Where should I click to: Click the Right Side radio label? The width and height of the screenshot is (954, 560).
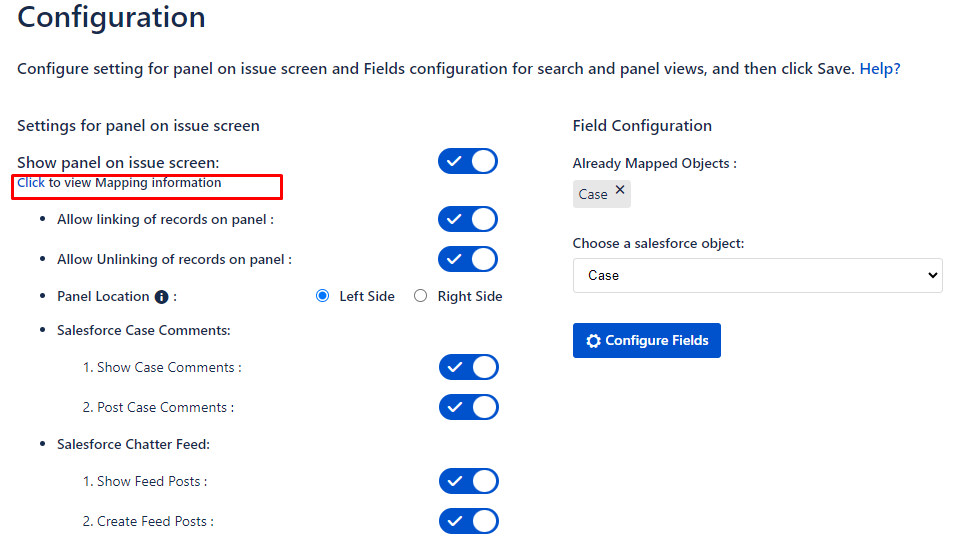(470, 296)
